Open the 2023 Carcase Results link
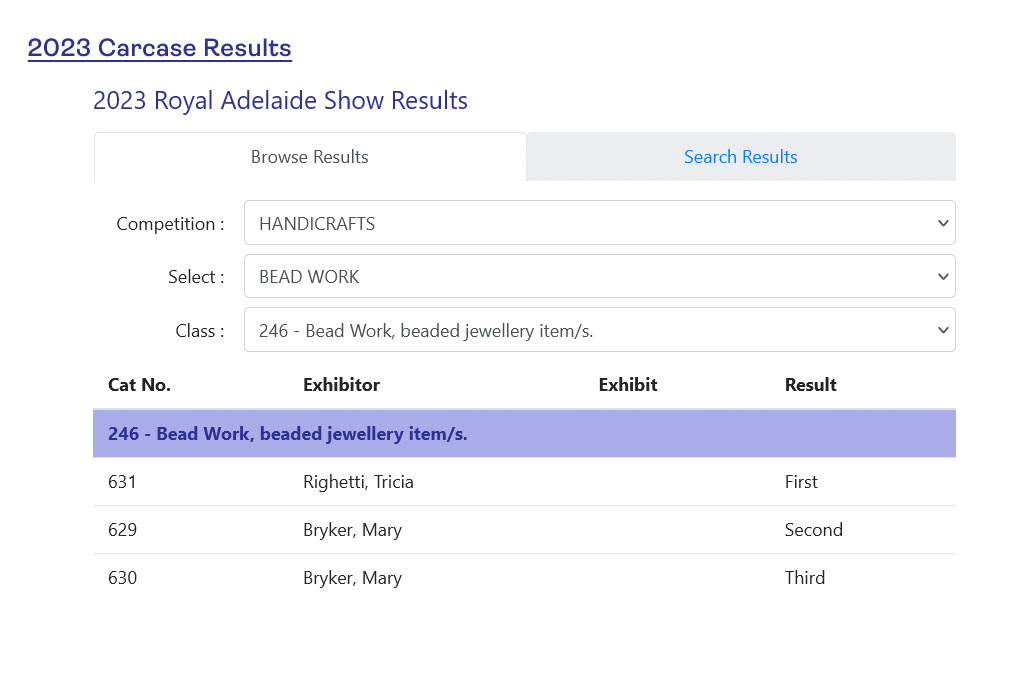Viewport: 1021px width, 678px height. (x=159, y=48)
